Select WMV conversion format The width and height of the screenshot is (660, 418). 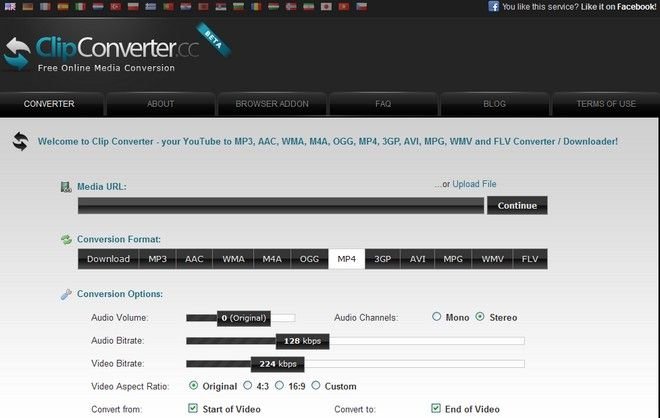(x=492, y=259)
